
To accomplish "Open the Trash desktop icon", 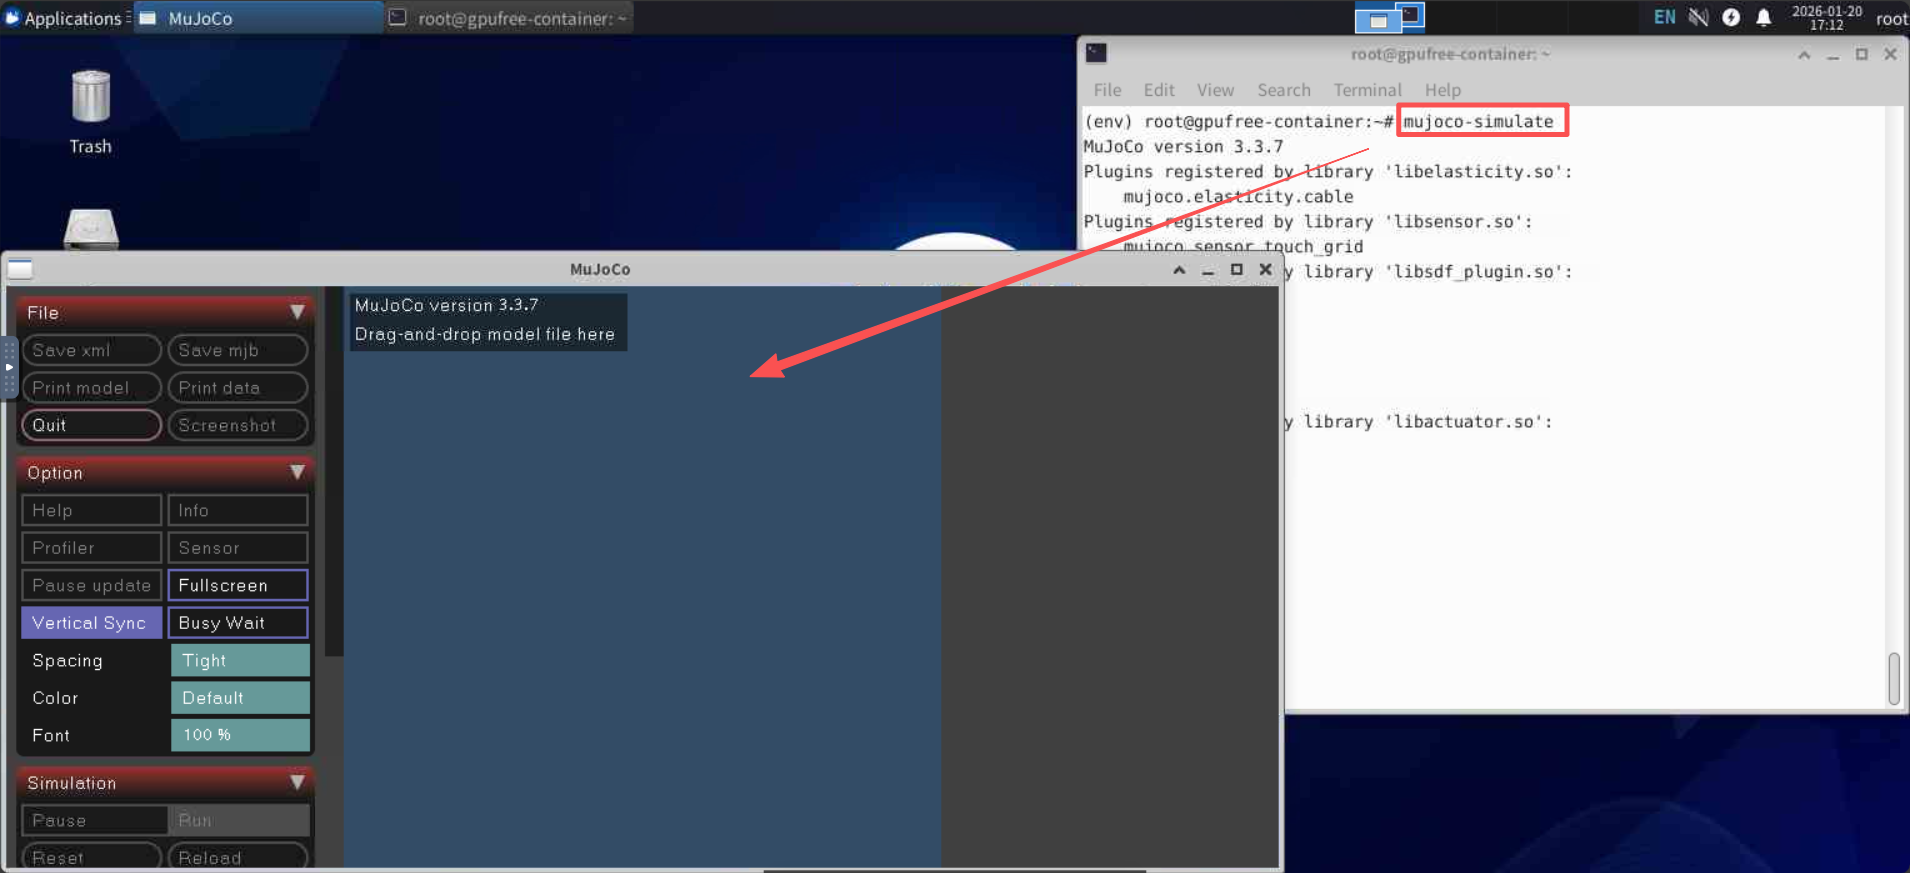I will pyautogui.click(x=90, y=111).
